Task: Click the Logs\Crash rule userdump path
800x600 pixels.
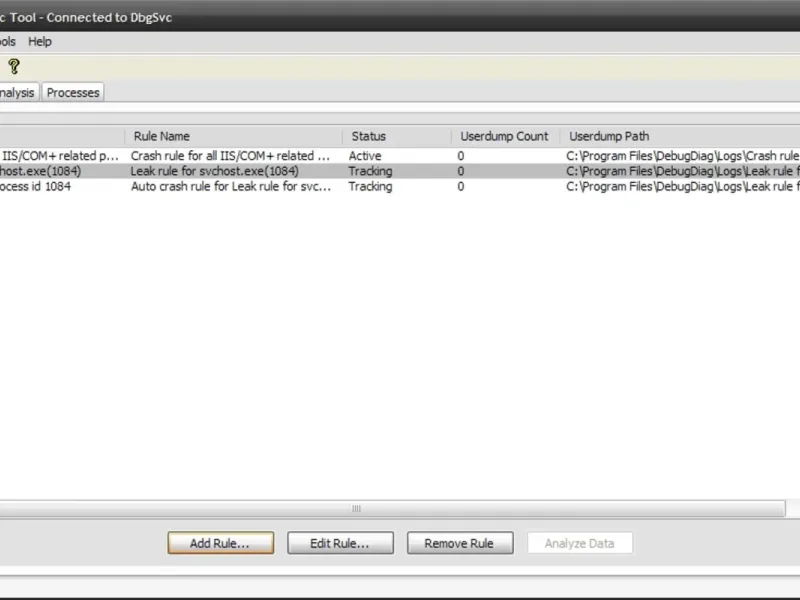Action: pyautogui.click(x=683, y=156)
